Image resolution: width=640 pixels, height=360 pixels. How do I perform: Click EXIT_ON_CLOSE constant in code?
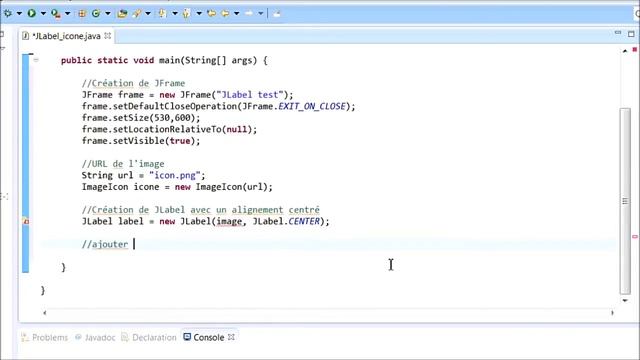pyautogui.click(x=311, y=107)
